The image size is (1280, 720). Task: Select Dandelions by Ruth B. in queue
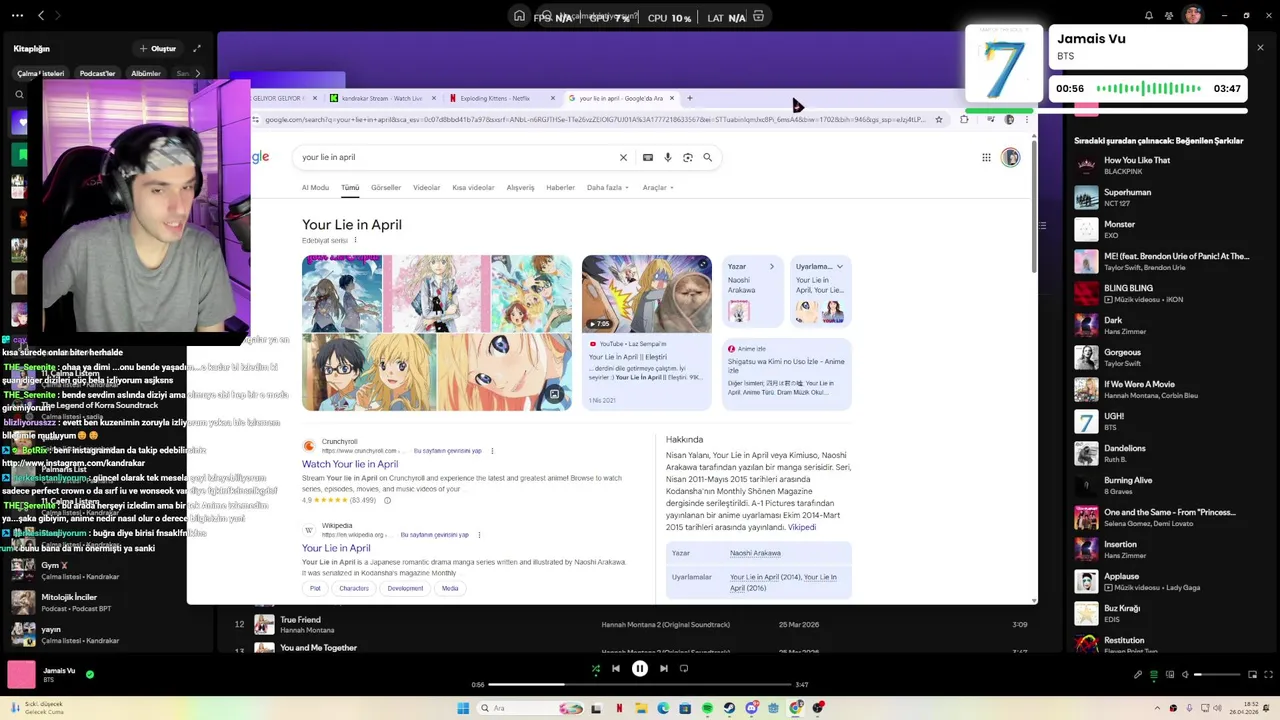click(1160, 453)
